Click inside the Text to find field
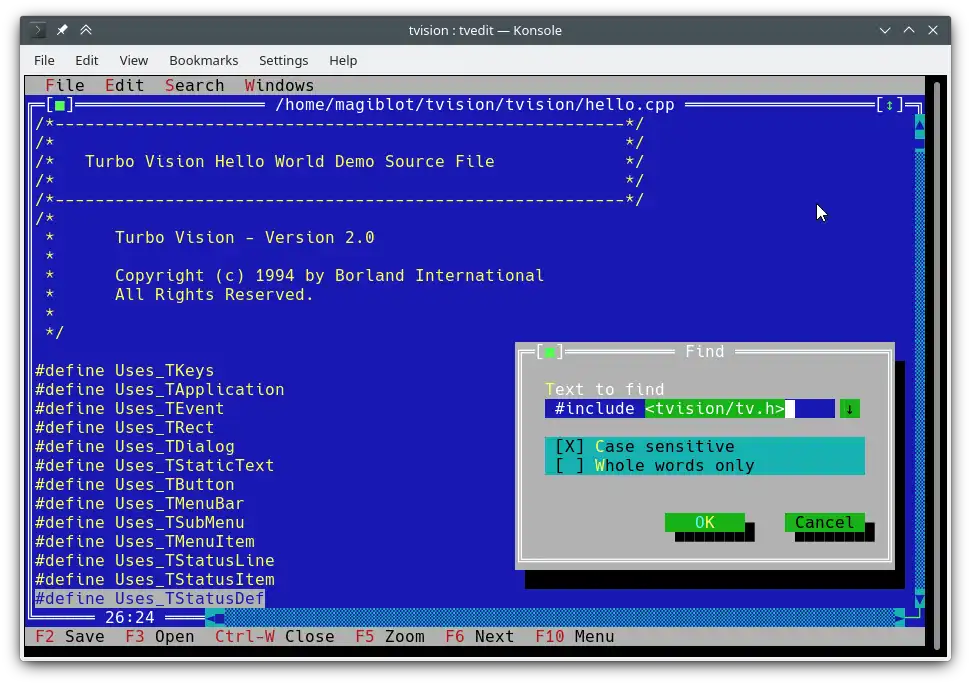The width and height of the screenshot is (971, 685). tap(690, 409)
